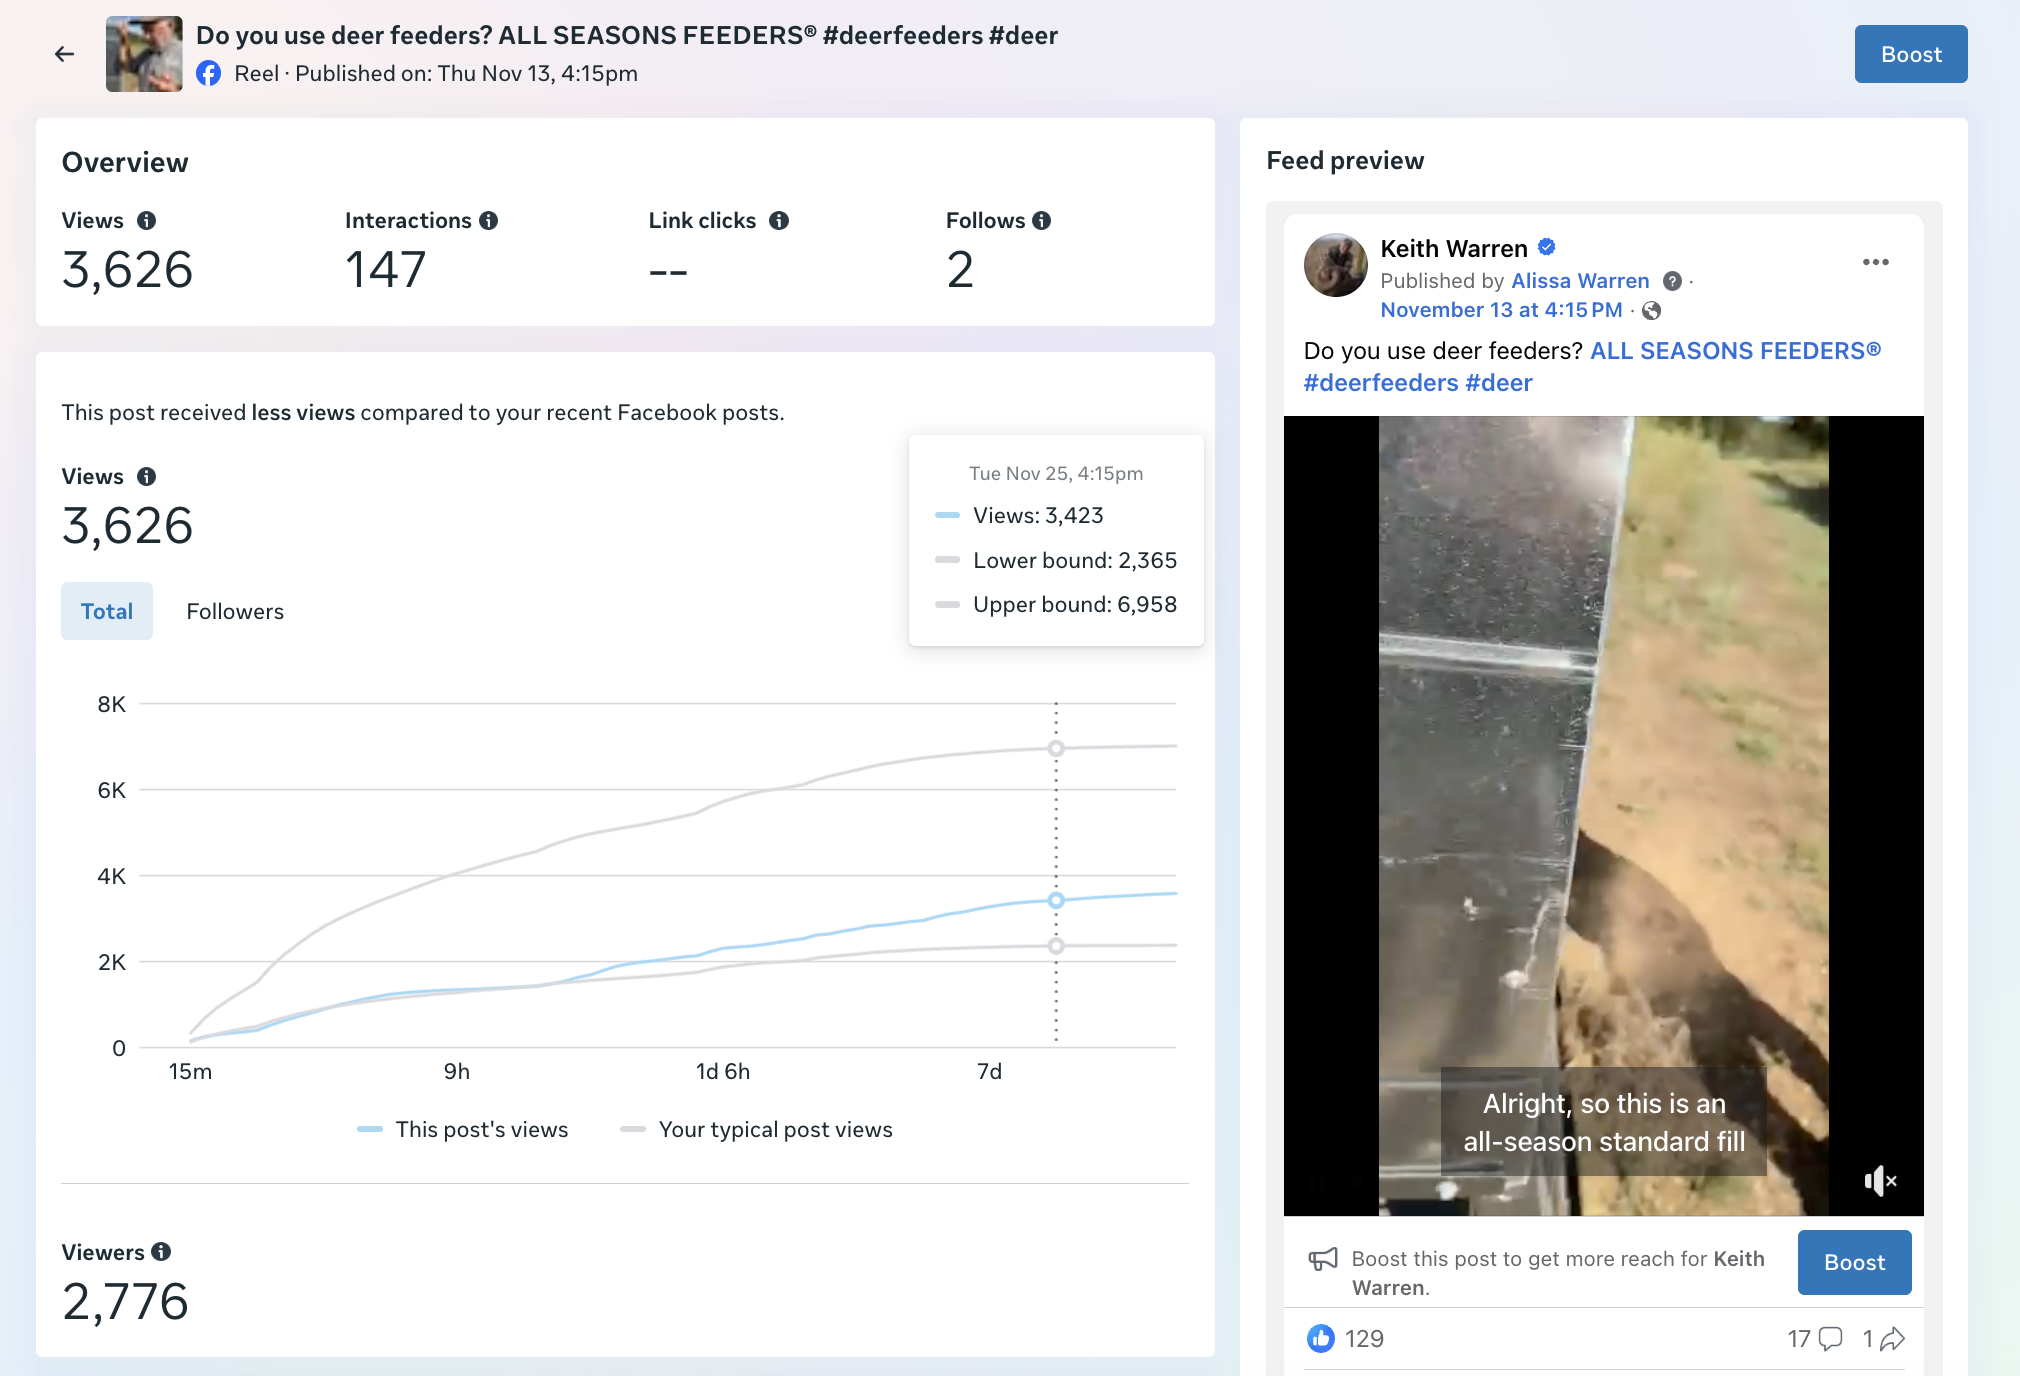
Task: Click the comment icon under the post
Action: coord(1830,1339)
